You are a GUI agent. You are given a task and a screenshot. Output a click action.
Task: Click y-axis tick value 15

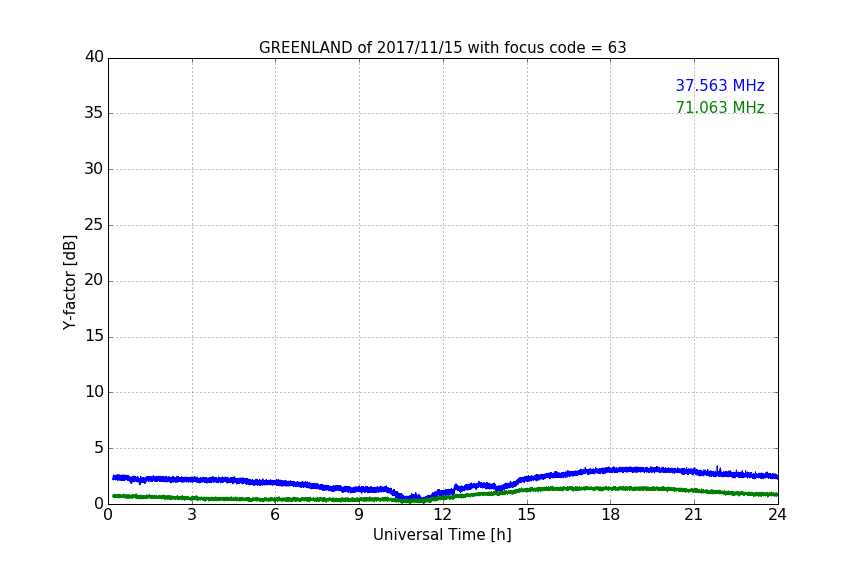[94, 336]
